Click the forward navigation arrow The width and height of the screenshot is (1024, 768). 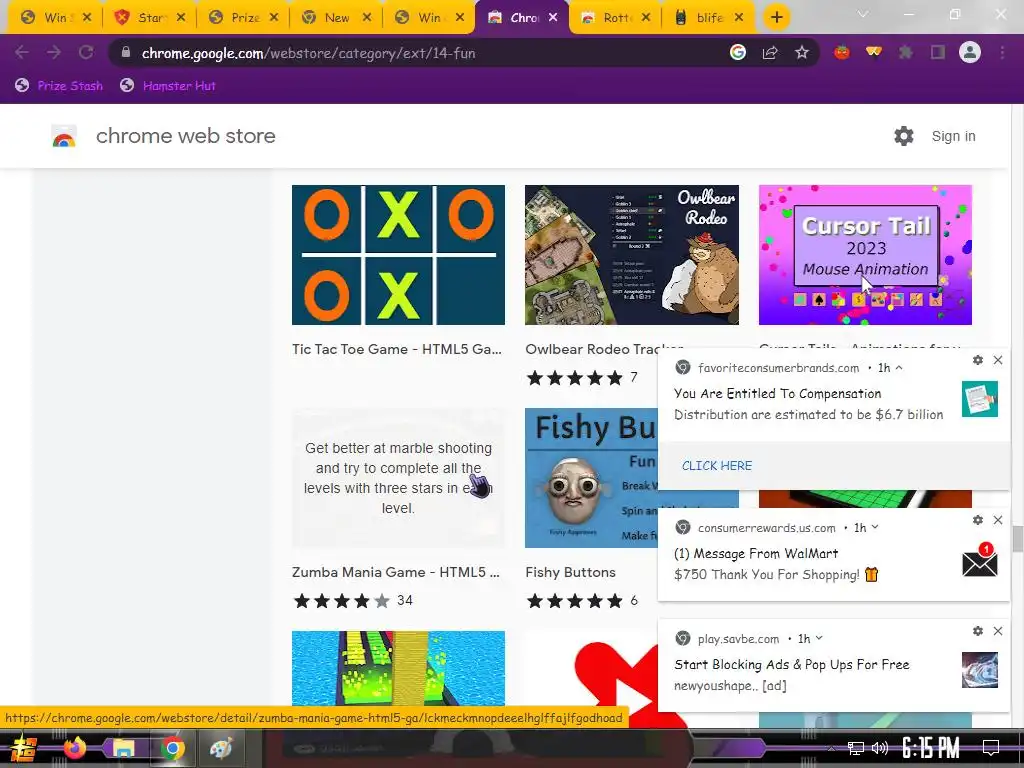coord(54,53)
